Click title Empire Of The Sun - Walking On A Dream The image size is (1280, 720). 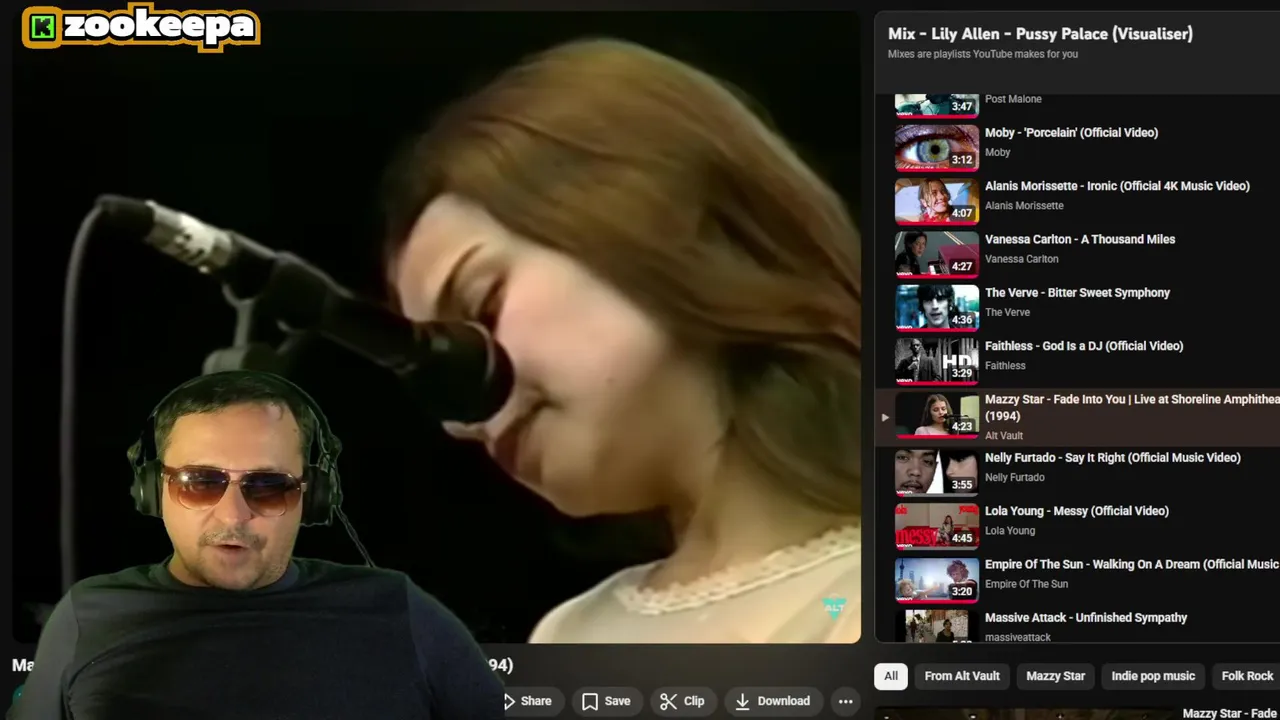coord(1132,564)
